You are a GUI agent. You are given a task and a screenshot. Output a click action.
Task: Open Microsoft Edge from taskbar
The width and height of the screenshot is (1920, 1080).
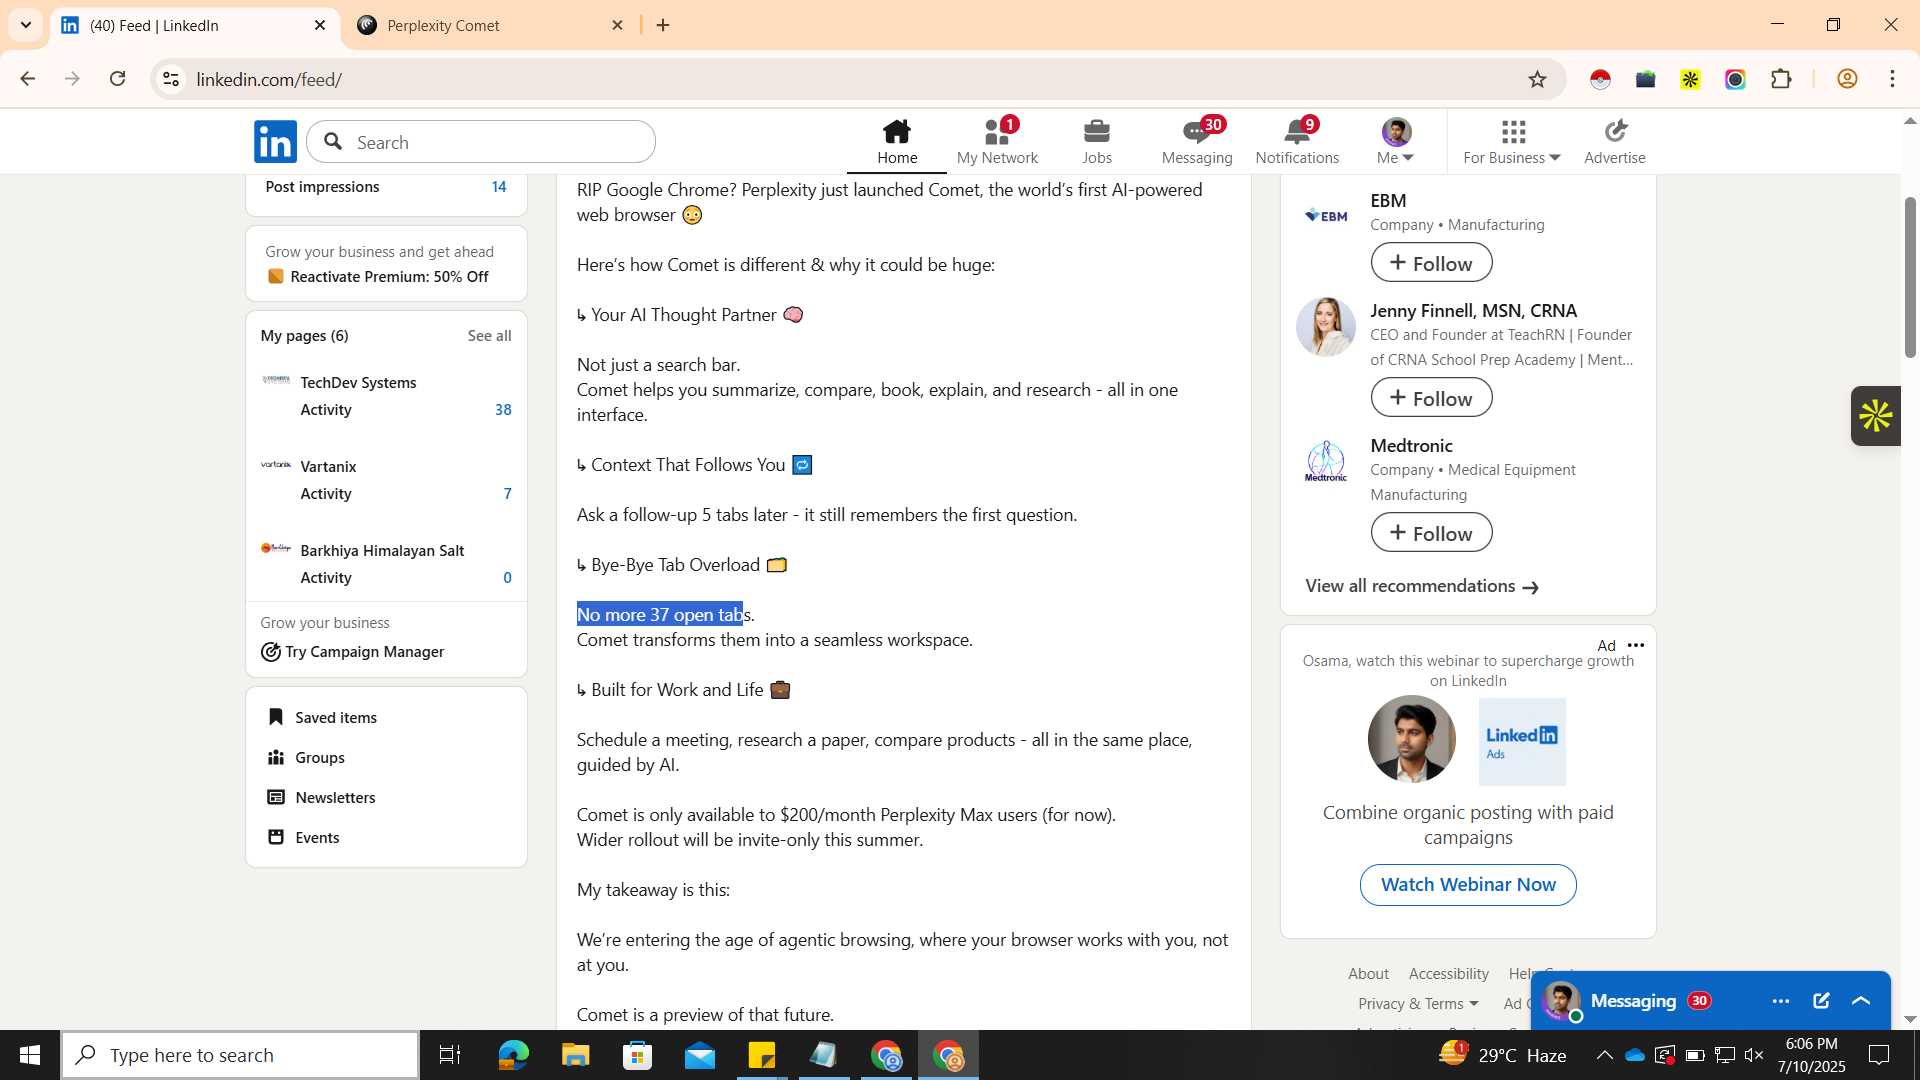click(x=513, y=1055)
